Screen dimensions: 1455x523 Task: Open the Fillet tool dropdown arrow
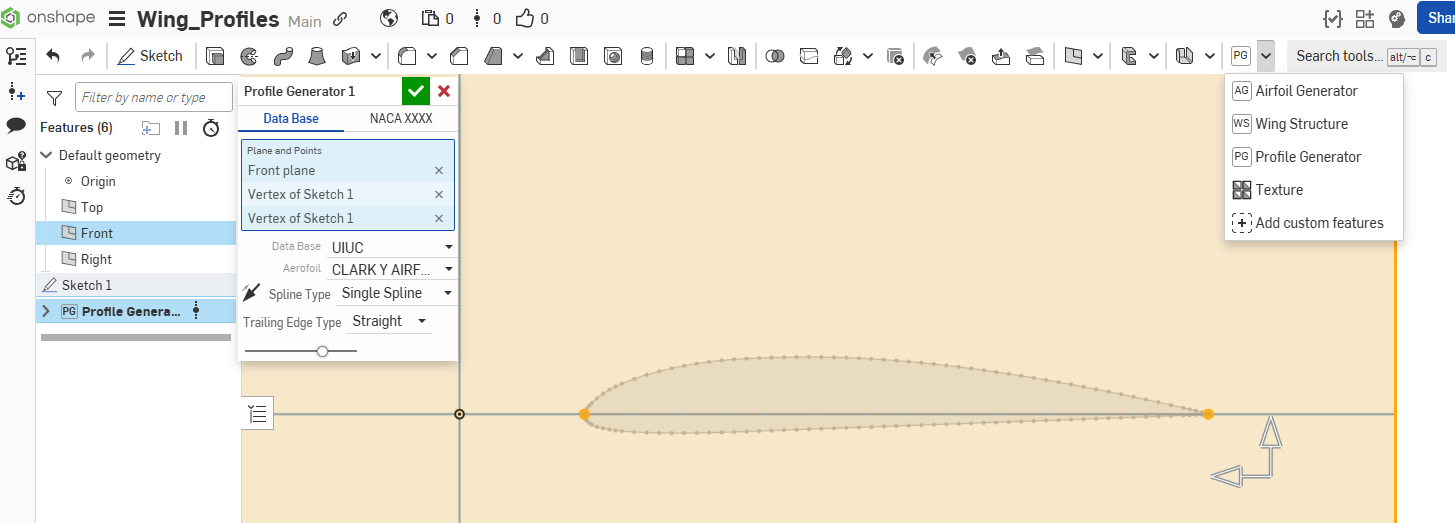click(432, 56)
